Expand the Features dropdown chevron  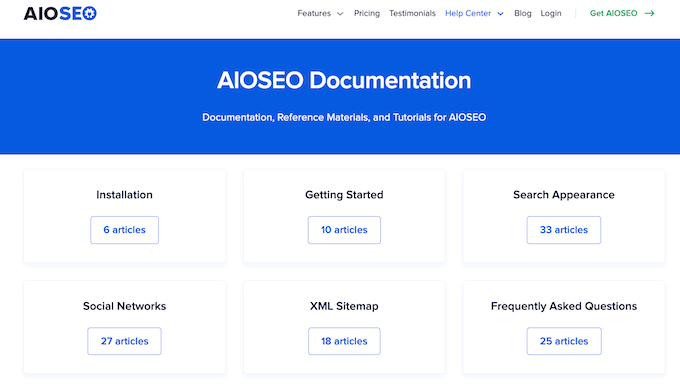point(340,14)
